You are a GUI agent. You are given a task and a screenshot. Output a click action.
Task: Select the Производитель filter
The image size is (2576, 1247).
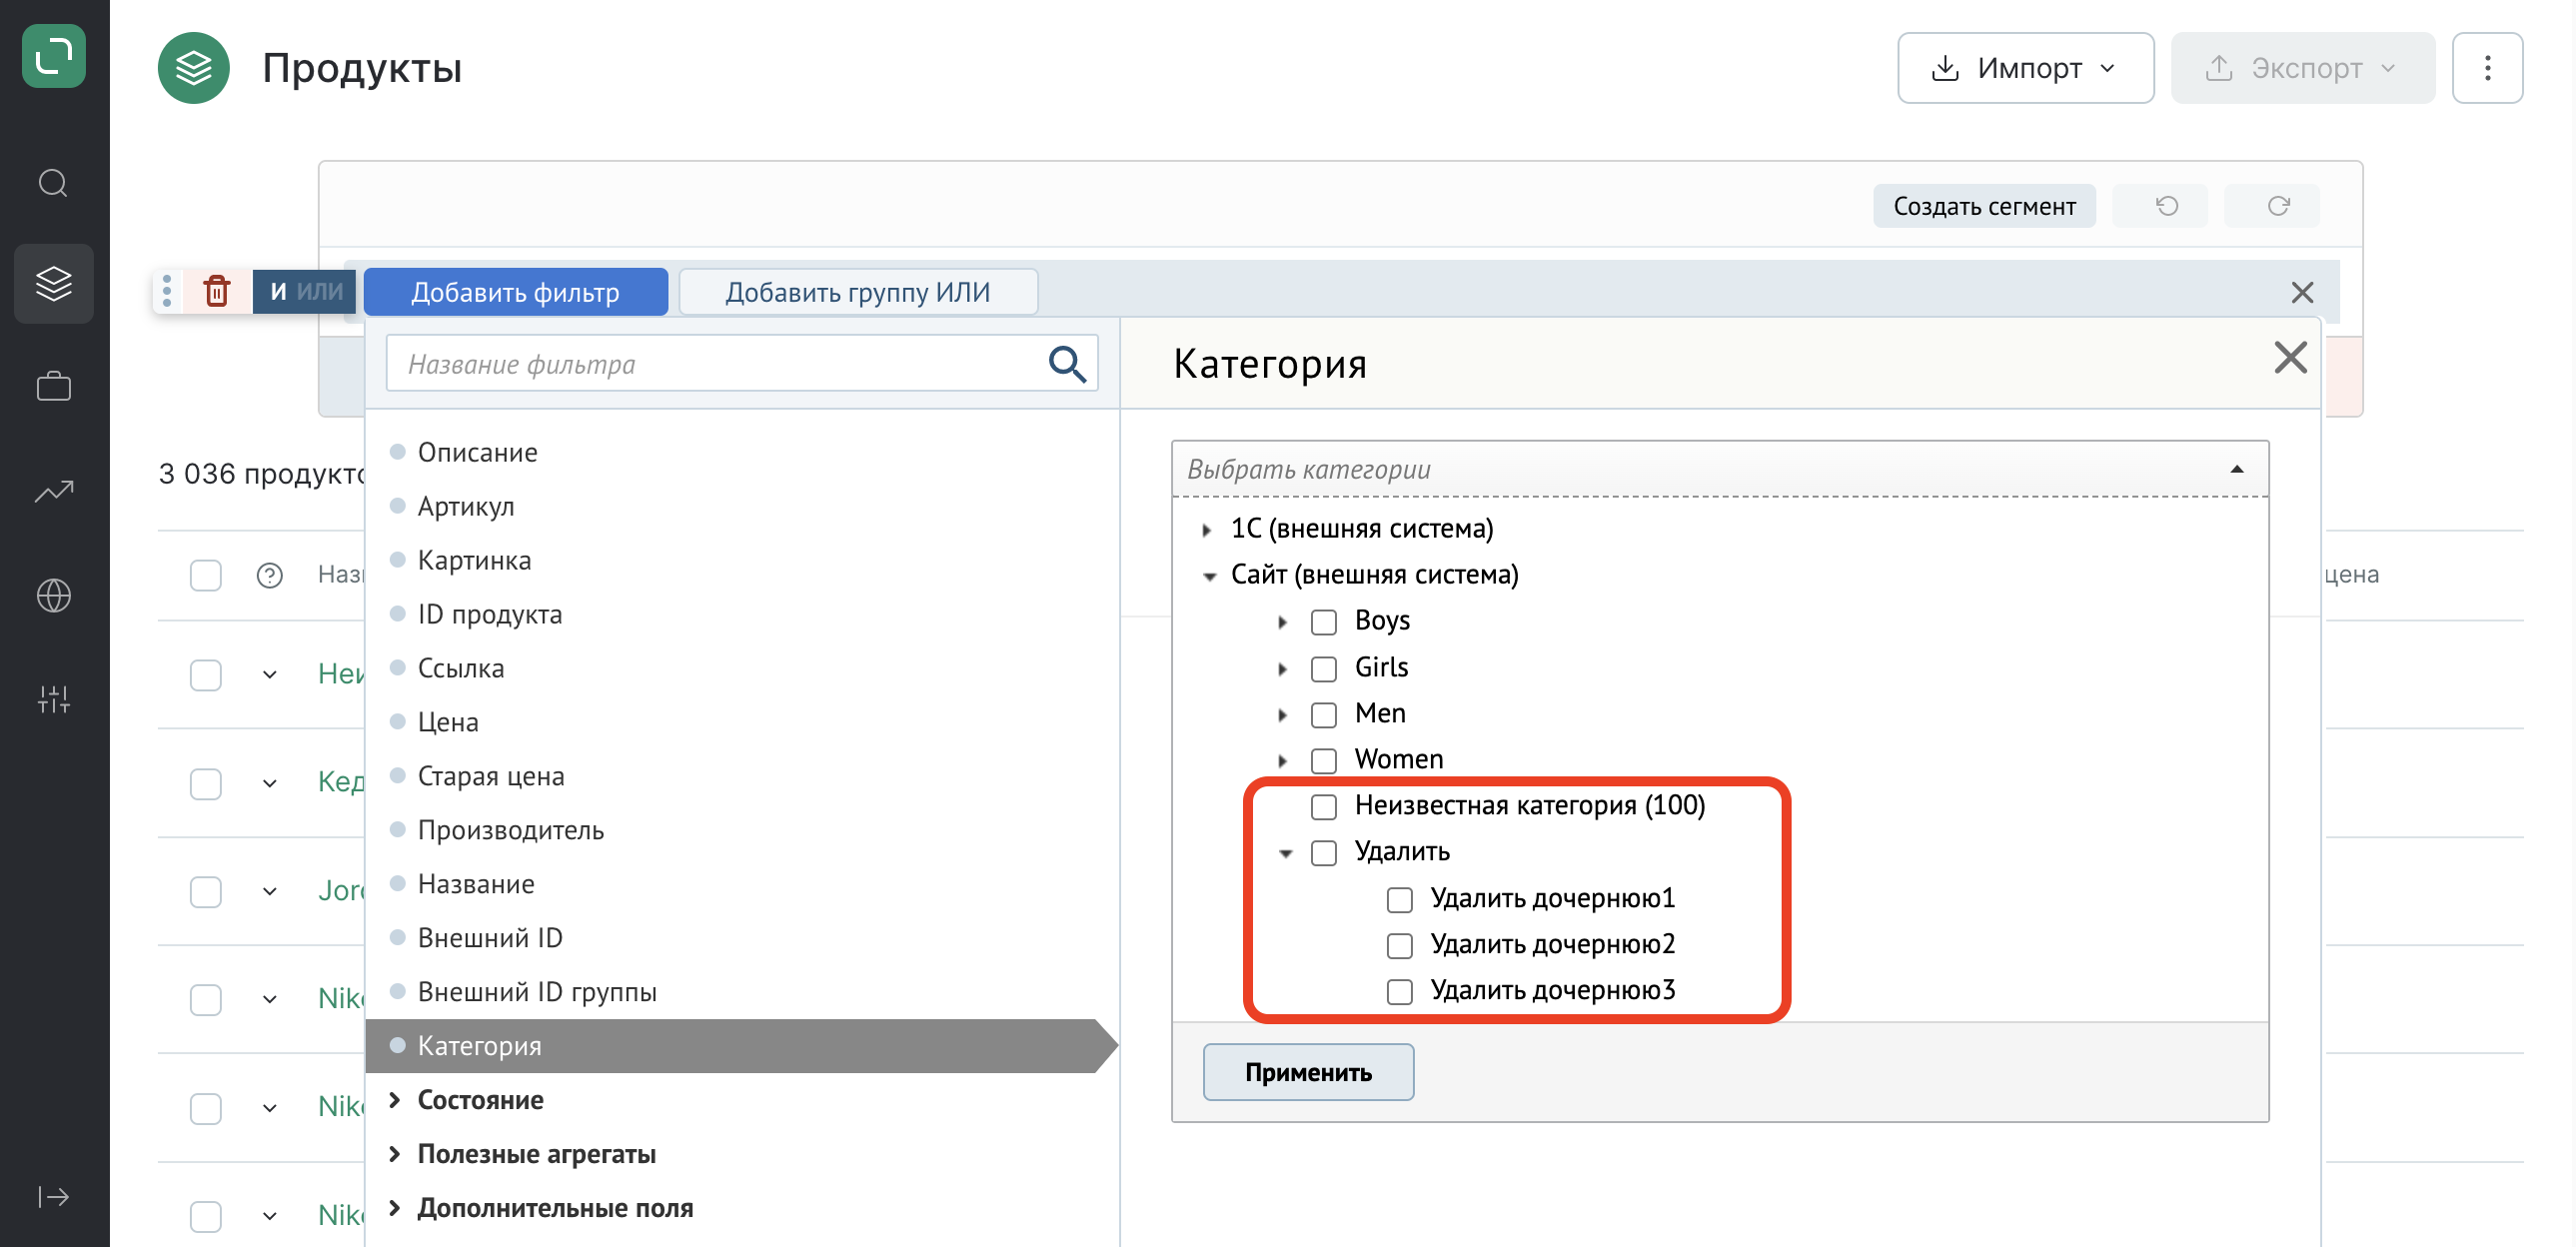[511, 830]
